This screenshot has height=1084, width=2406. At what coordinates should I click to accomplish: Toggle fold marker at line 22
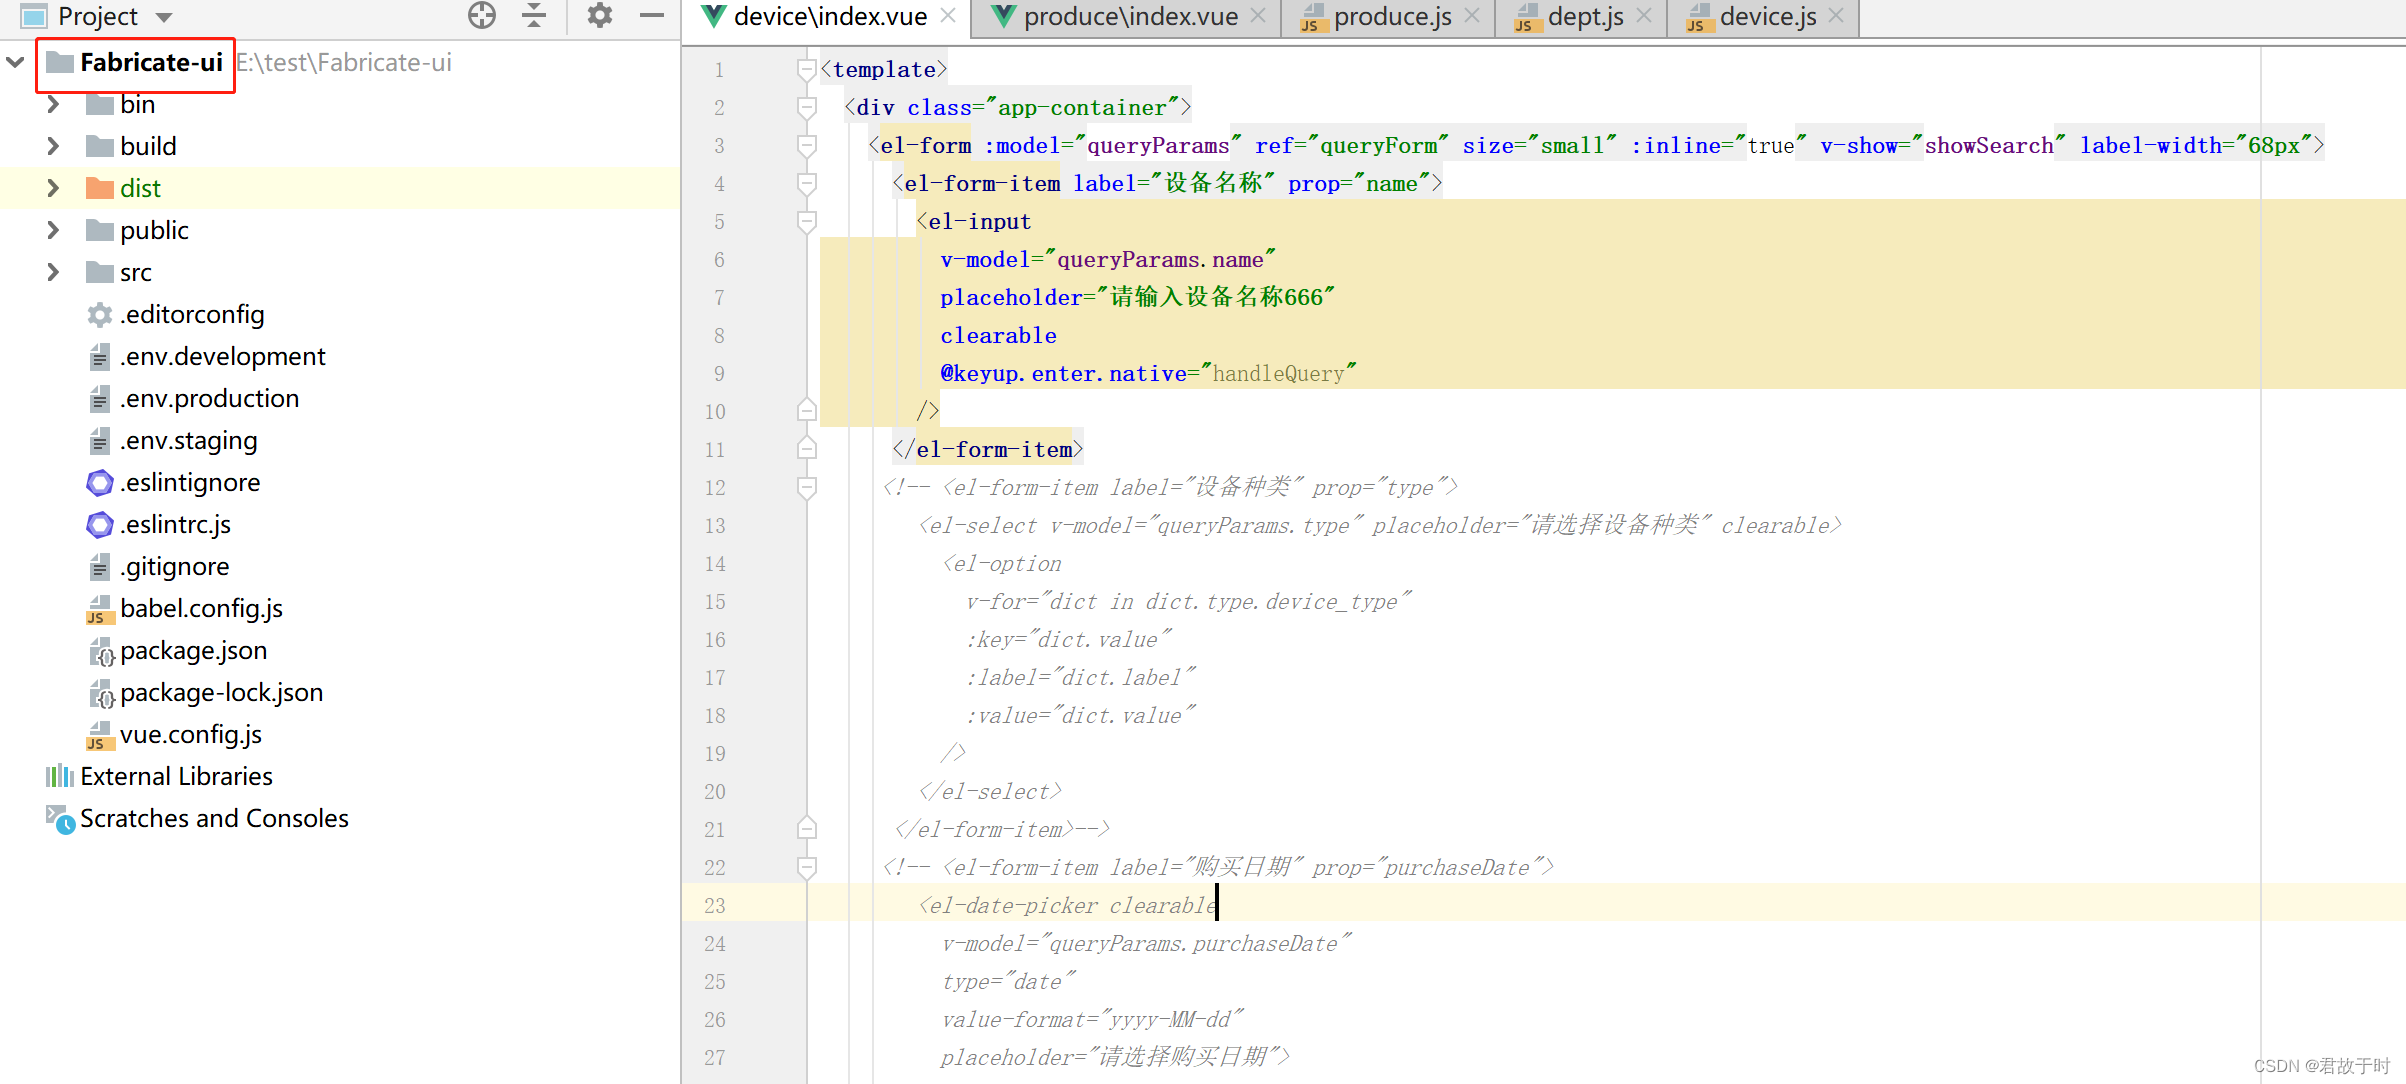click(806, 867)
